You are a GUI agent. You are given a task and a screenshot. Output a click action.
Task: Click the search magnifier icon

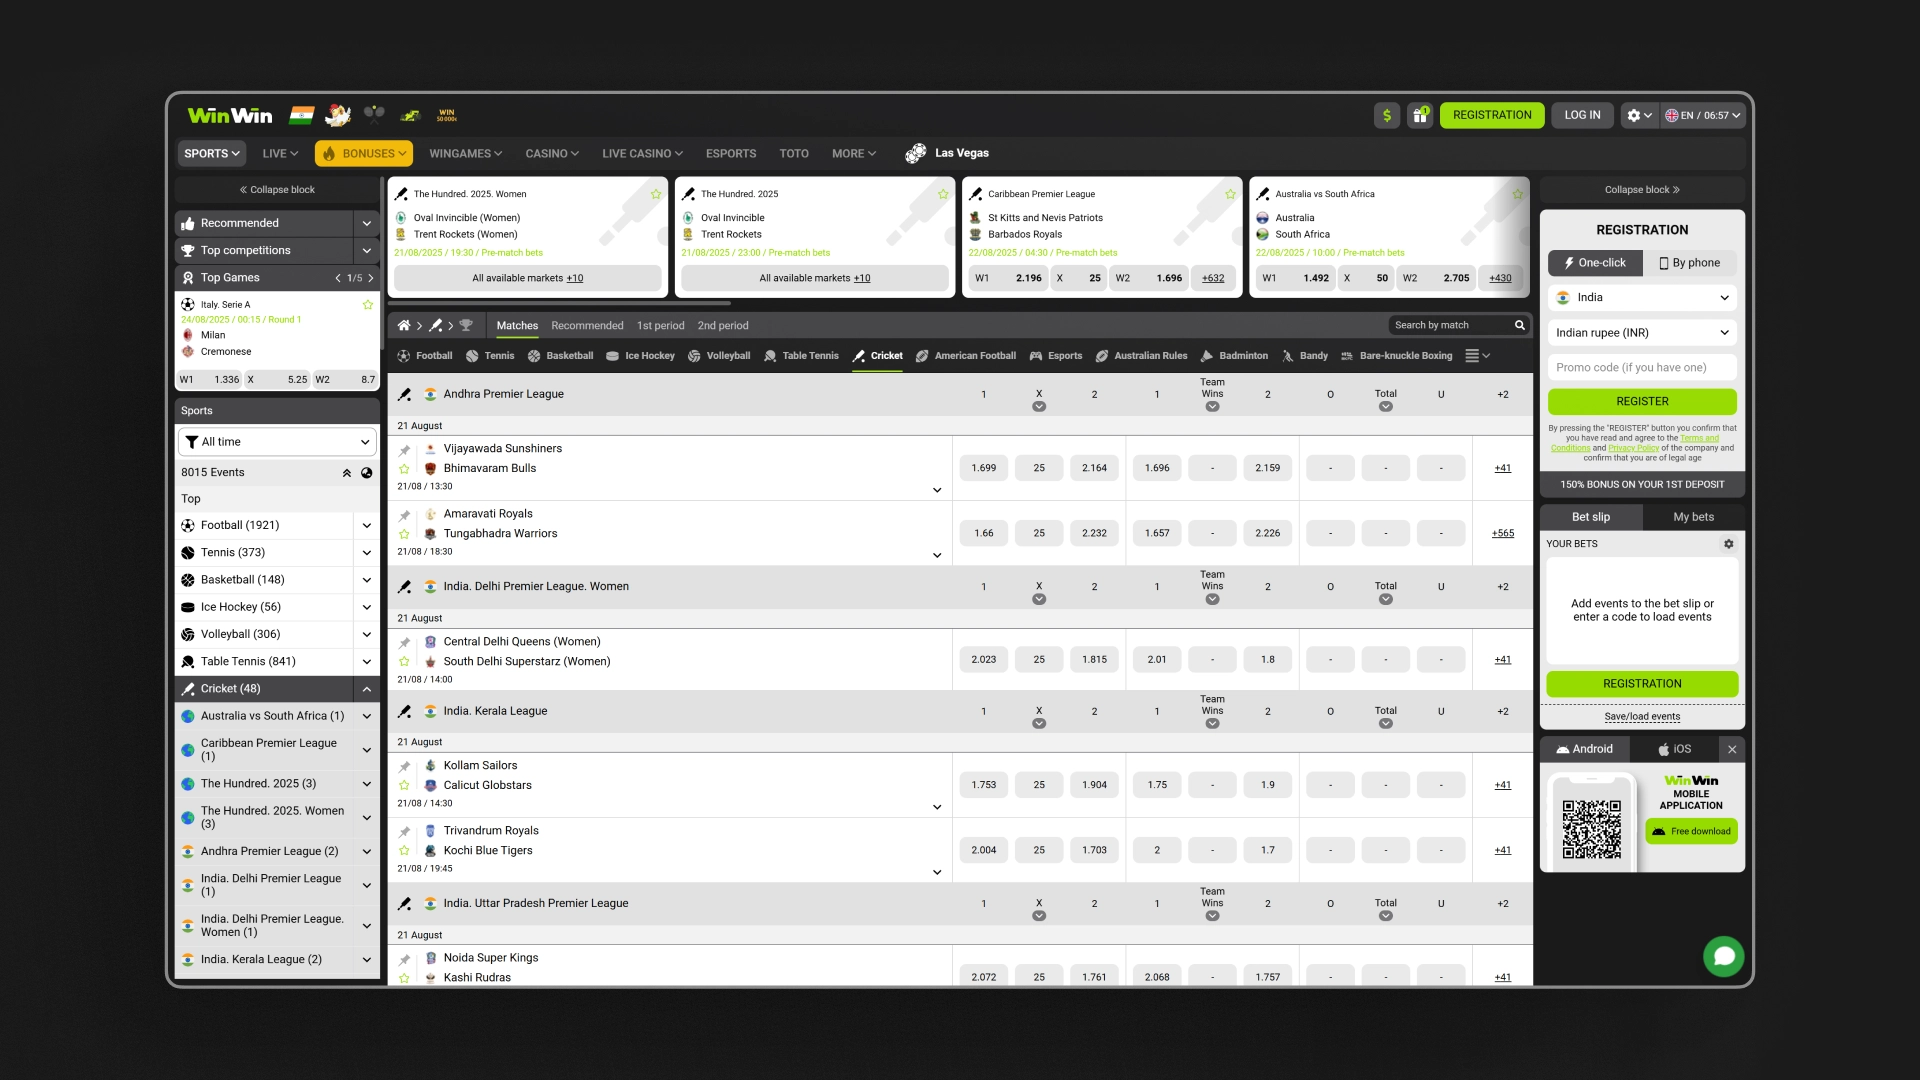pos(1520,326)
